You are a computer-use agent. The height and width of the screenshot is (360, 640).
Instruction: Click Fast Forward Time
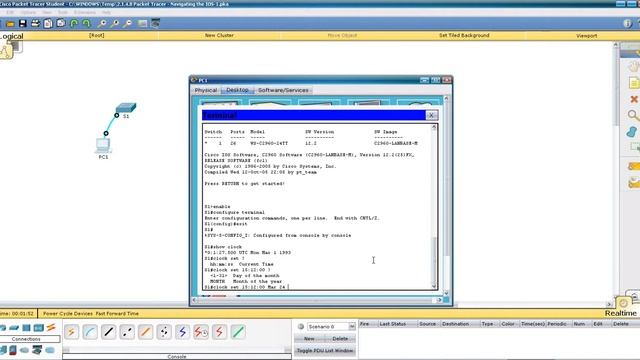tap(117, 313)
